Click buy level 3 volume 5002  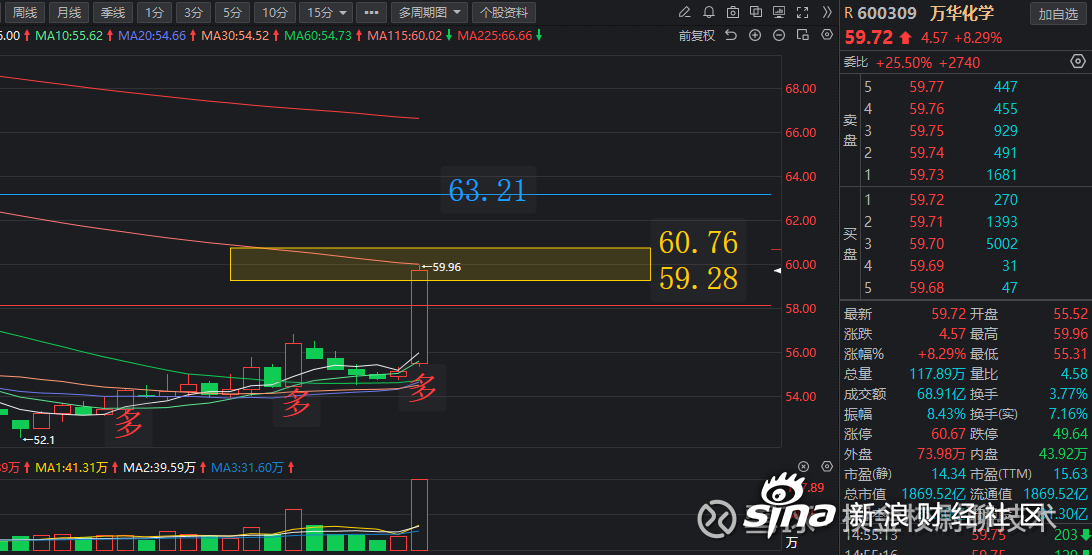[x=1001, y=244]
